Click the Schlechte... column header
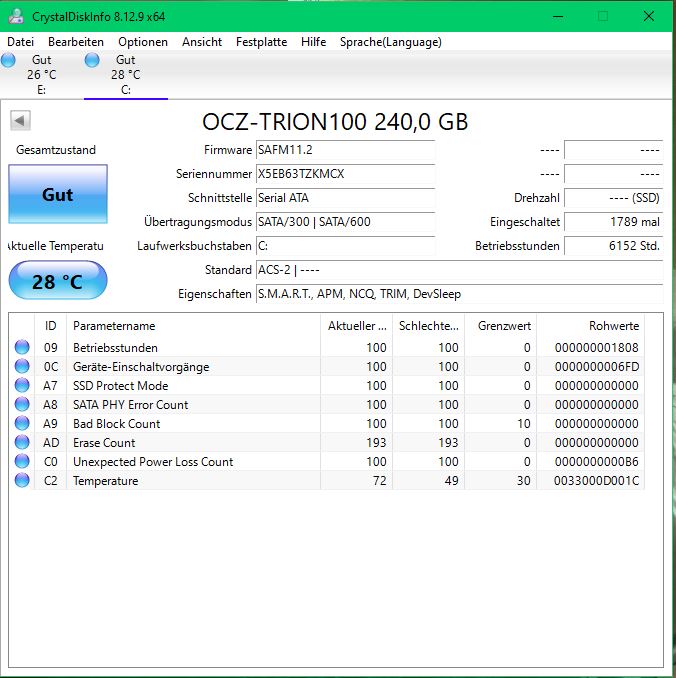The image size is (676, 678). 428,326
